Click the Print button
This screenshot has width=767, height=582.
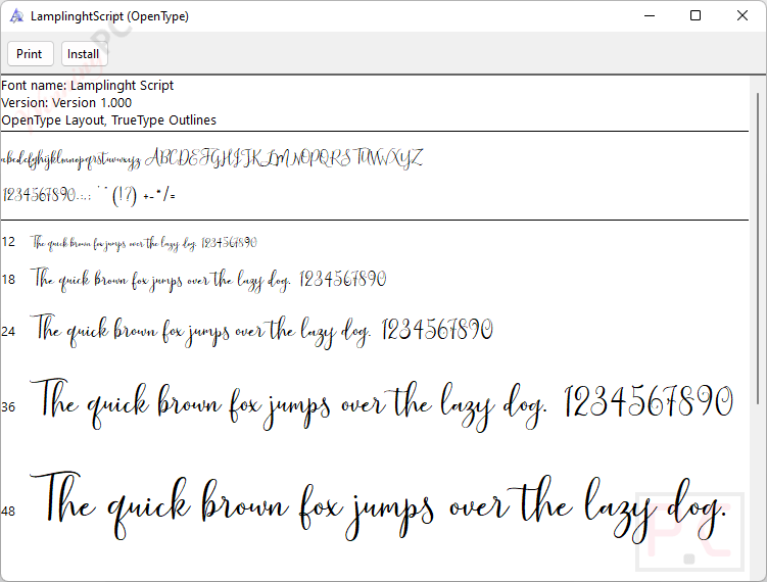(30, 54)
